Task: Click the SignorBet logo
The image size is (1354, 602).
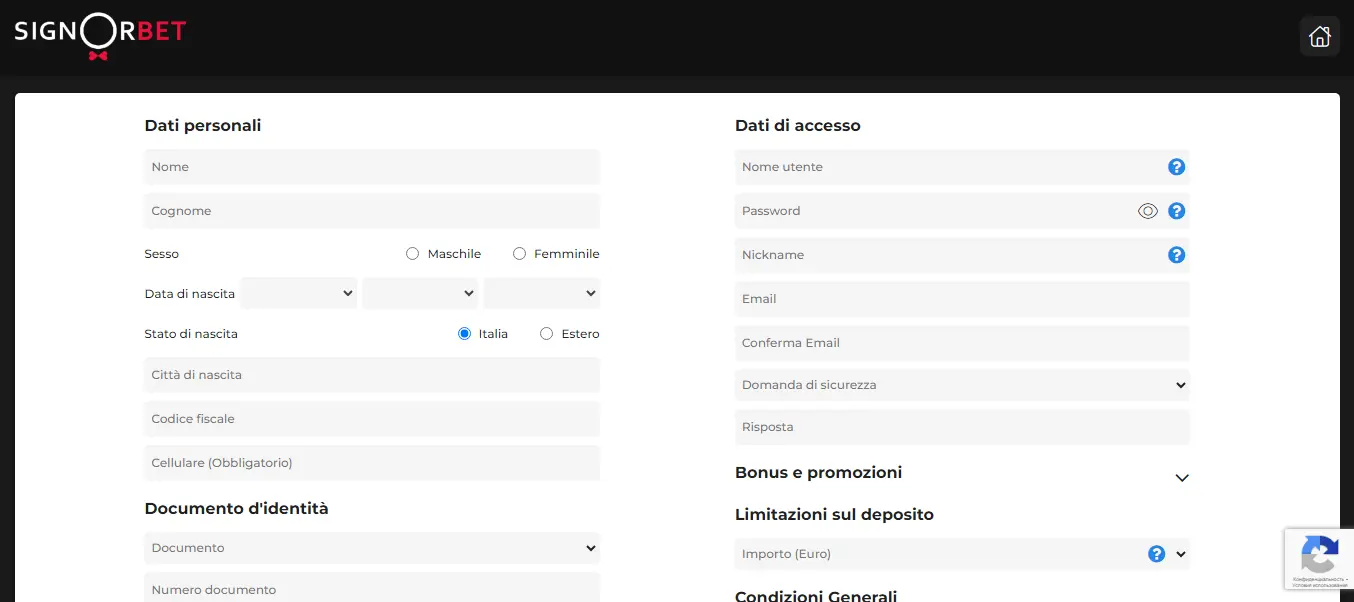Action: pos(100,34)
